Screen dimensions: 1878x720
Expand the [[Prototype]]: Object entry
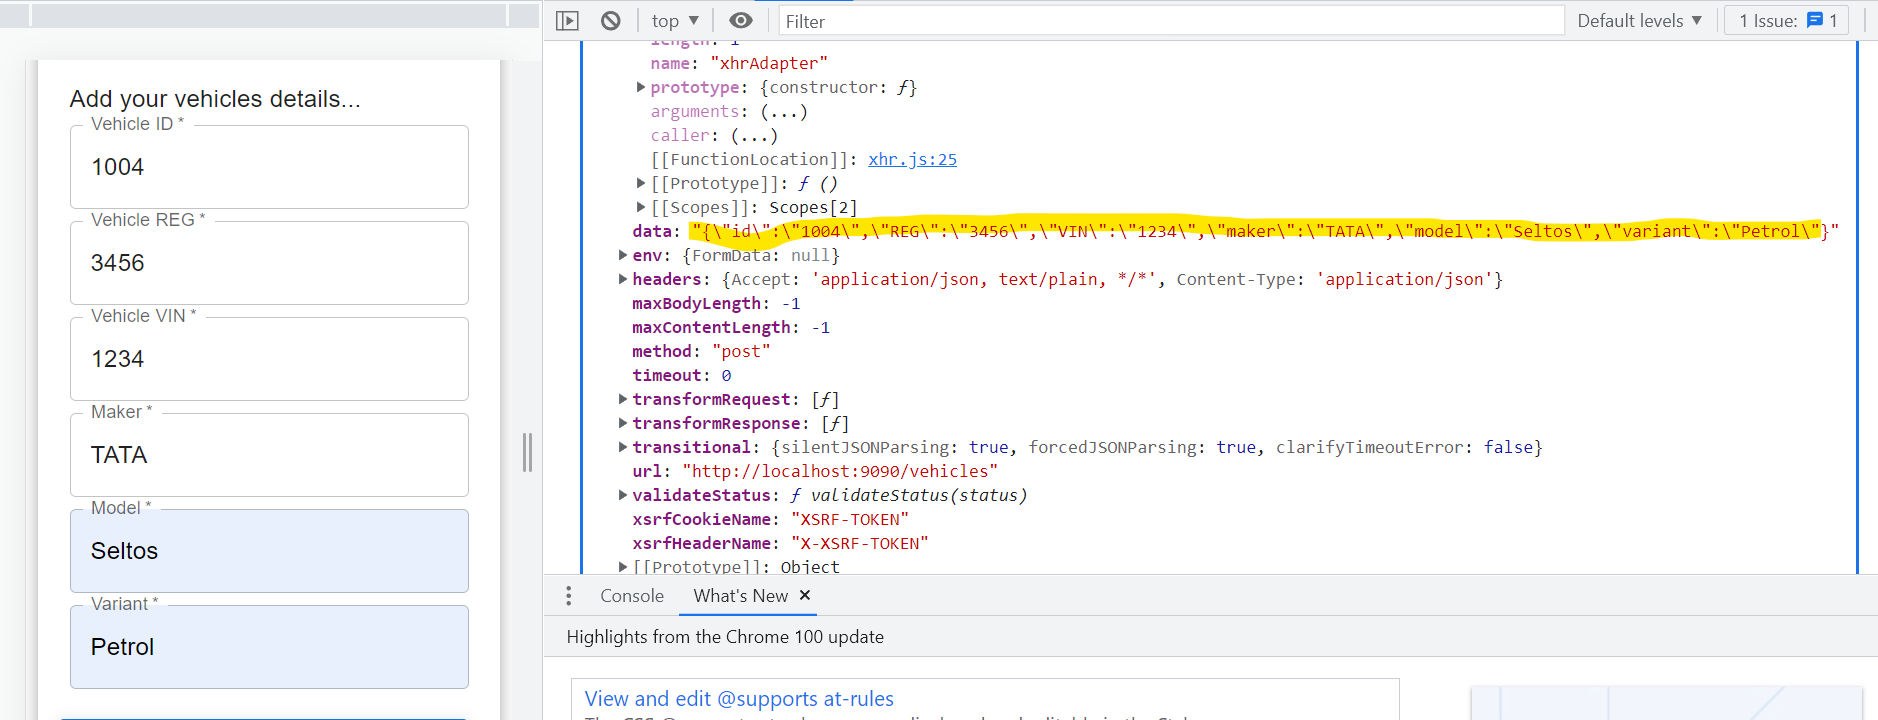623,567
